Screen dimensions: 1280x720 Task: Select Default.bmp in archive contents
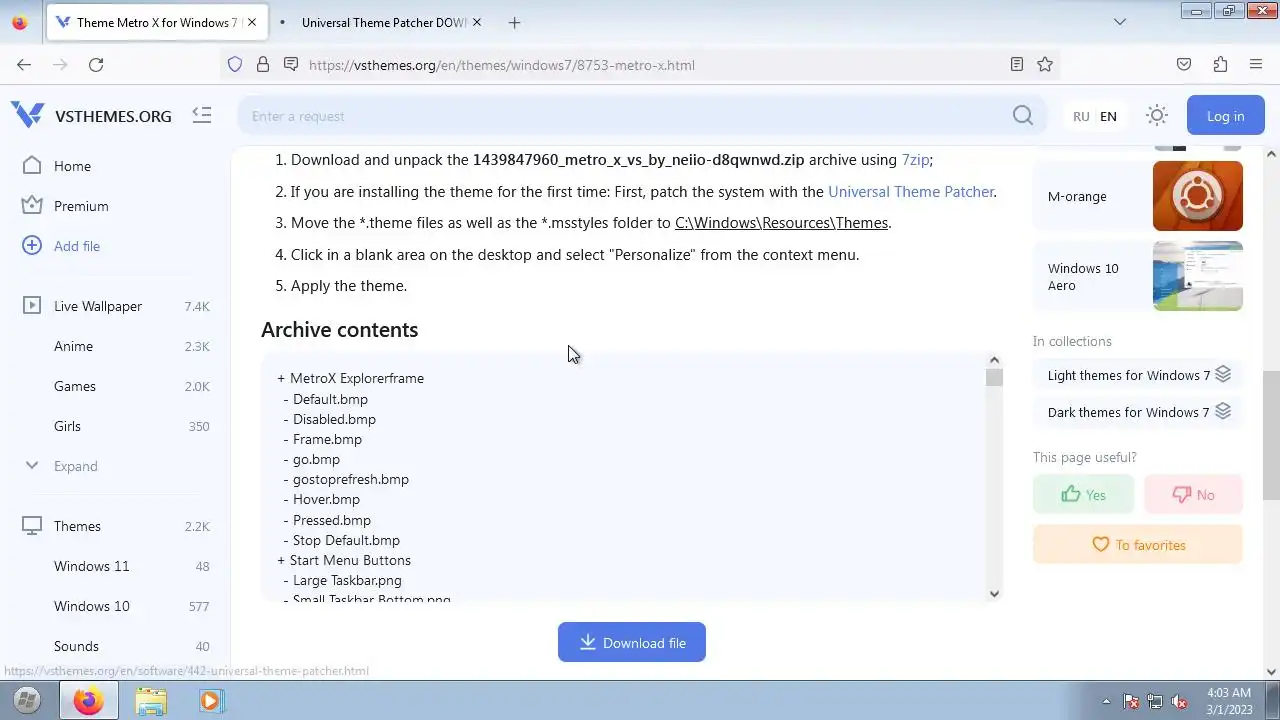tap(330, 399)
